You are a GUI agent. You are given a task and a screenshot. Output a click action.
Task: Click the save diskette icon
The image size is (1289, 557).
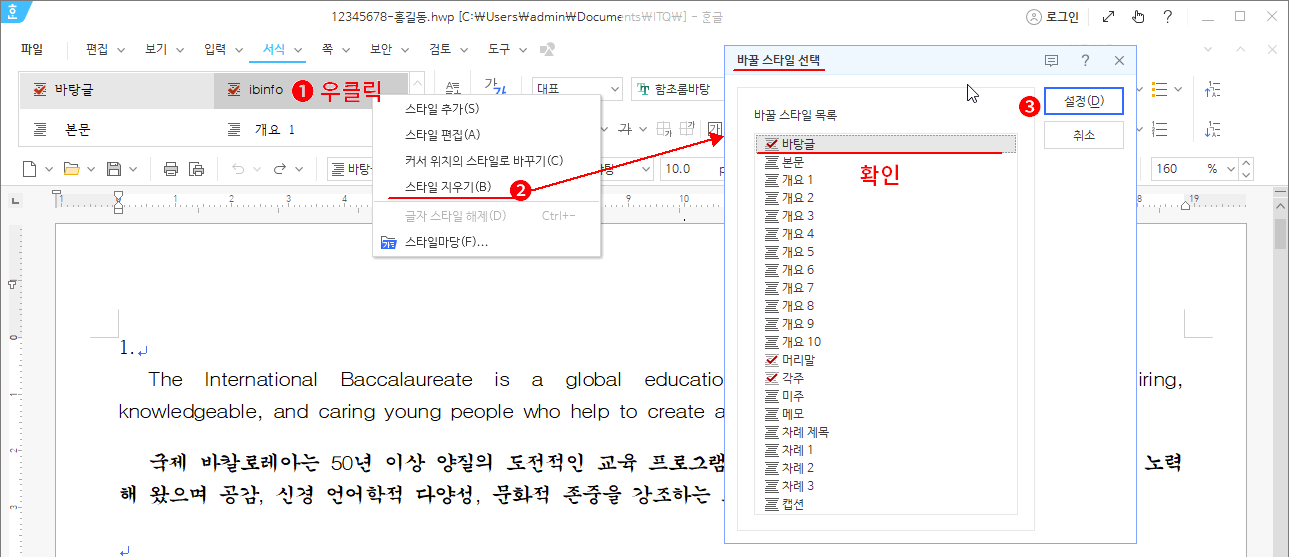click(x=114, y=169)
